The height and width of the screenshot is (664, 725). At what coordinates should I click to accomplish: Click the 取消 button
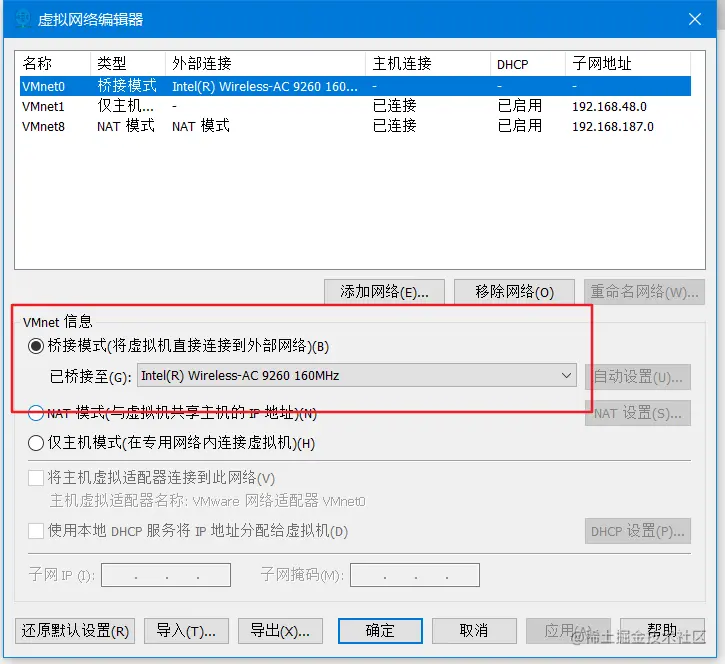coord(474,631)
